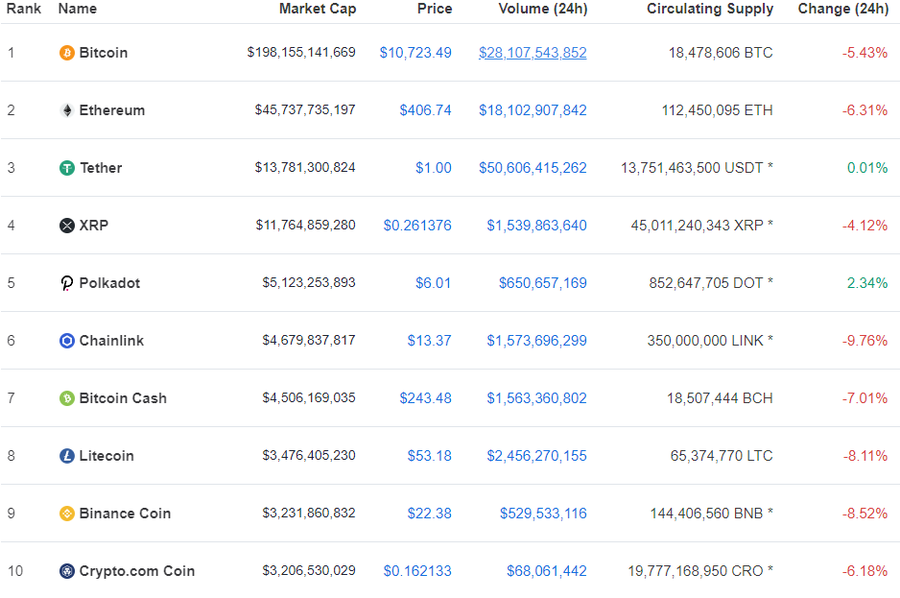Click Bitcoin volume $28,107,543,852

(x=533, y=53)
